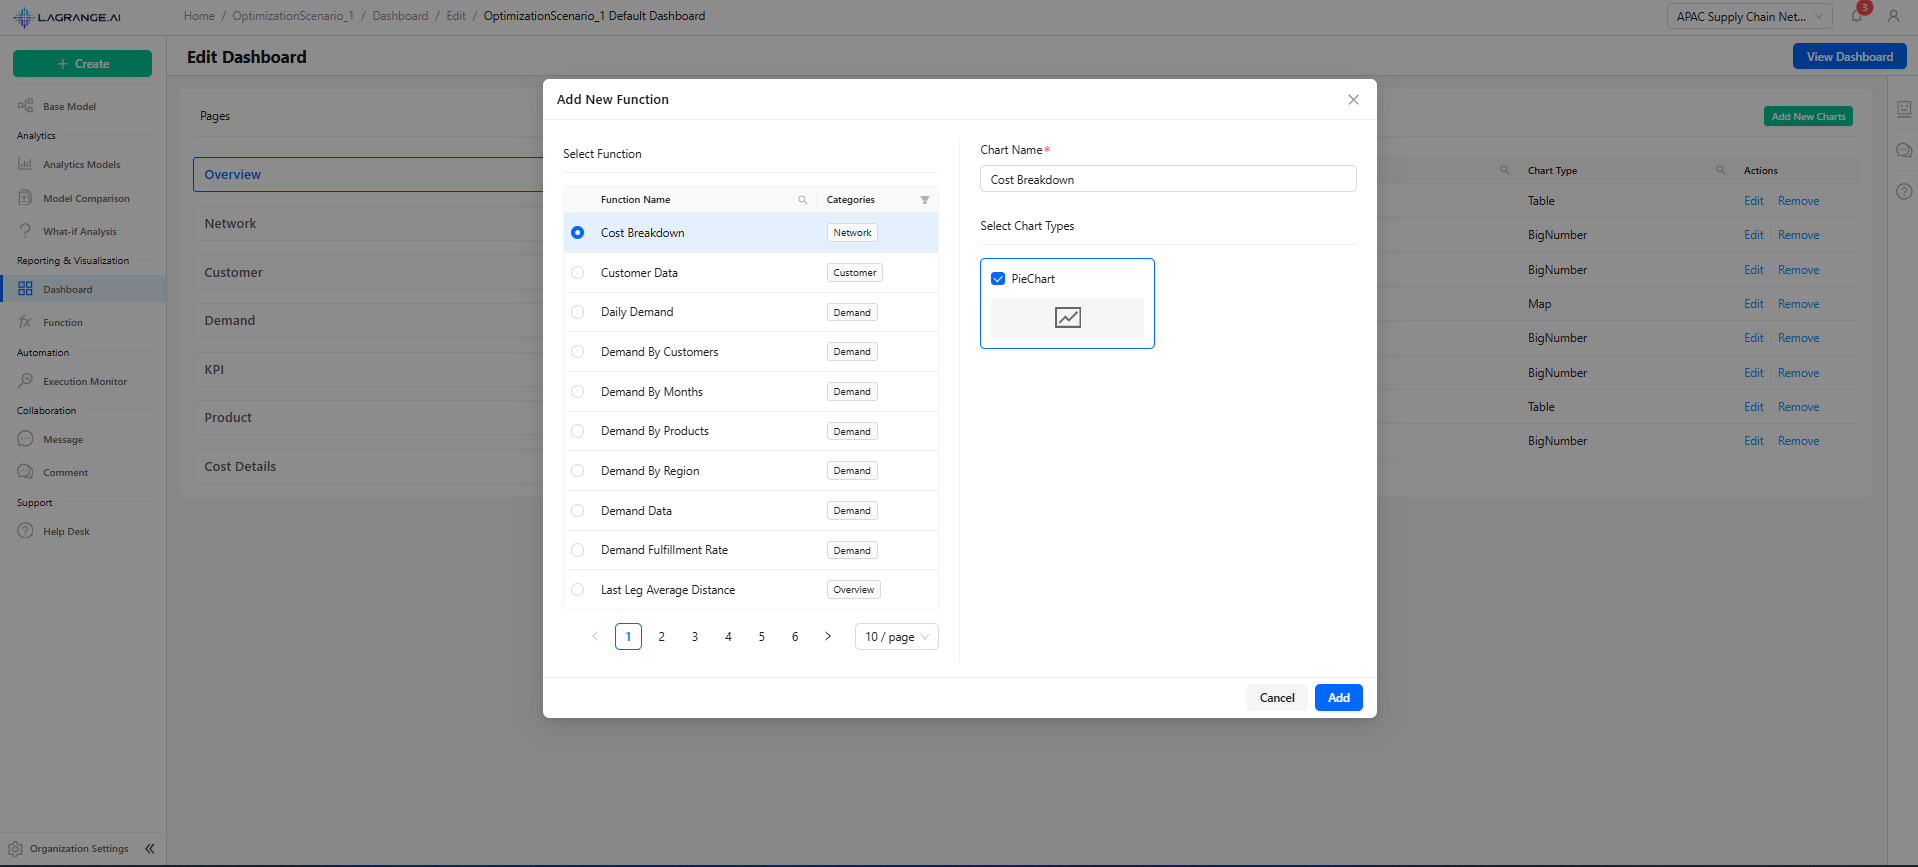Click the filter icon in Categories column
The height and width of the screenshot is (867, 1918).
[x=924, y=200]
